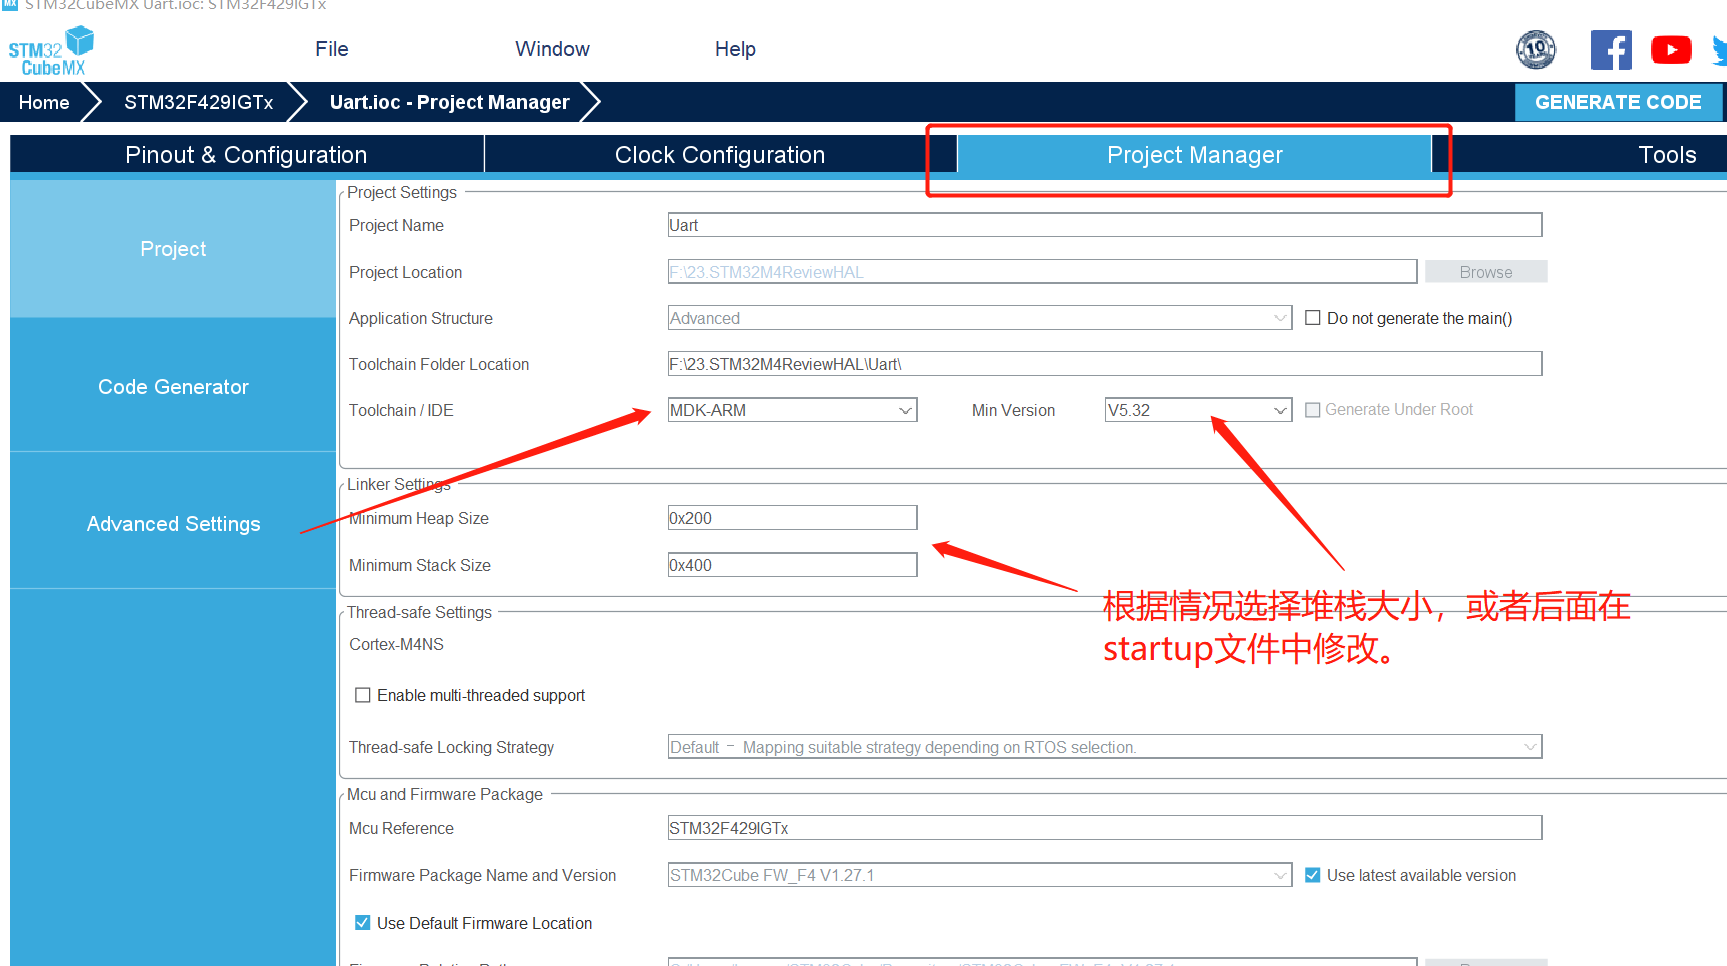Open the Help menu
Viewport: 1727px width, 966px height.
click(x=735, y=49)
